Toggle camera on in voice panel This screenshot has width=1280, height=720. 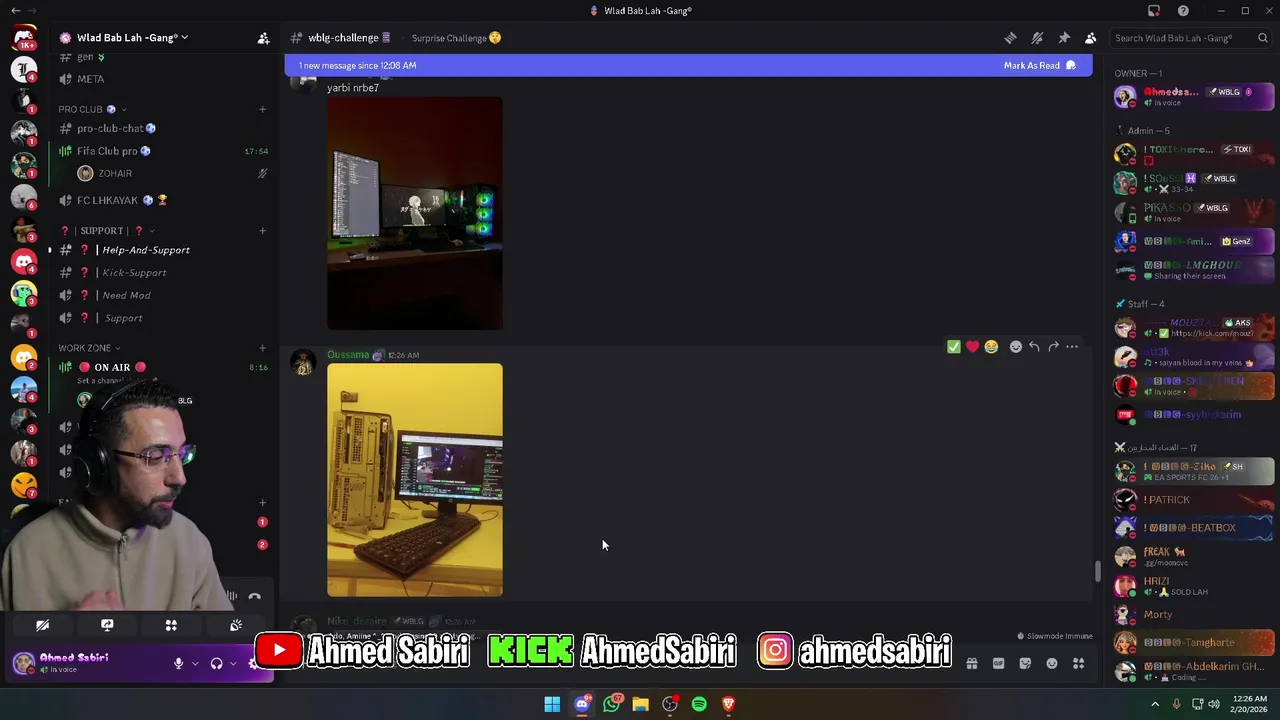click(x=43, y=625)
